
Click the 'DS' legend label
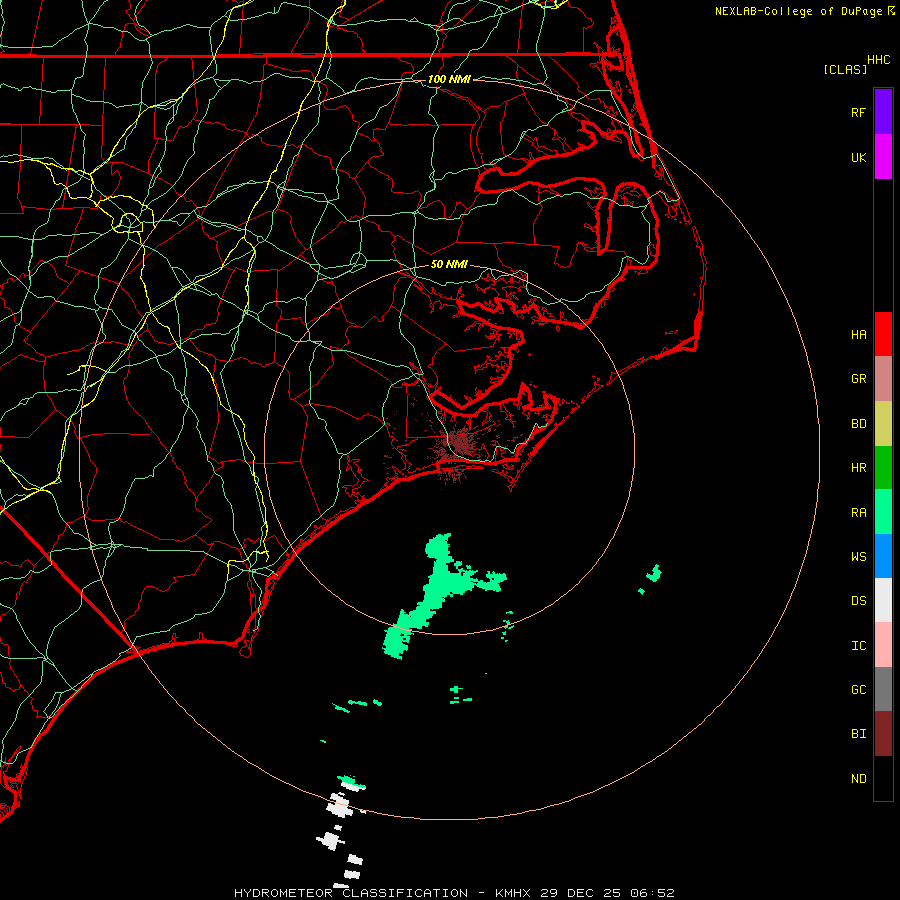858,601
